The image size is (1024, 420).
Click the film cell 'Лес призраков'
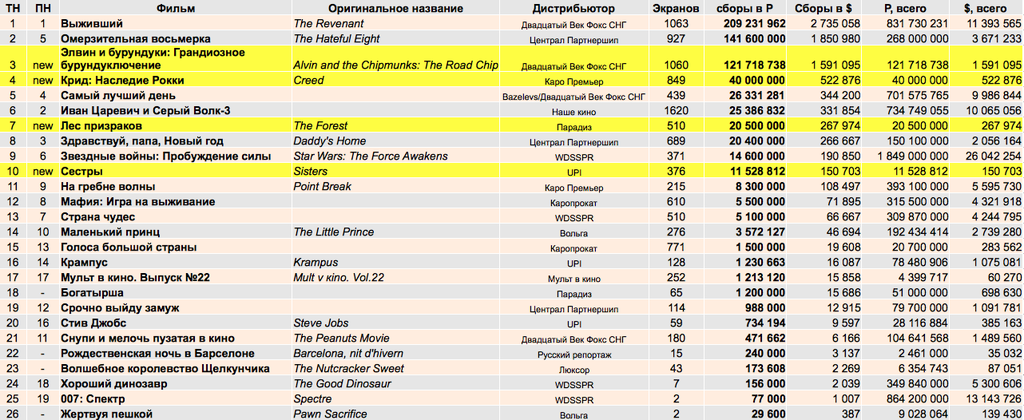[101, 125]
